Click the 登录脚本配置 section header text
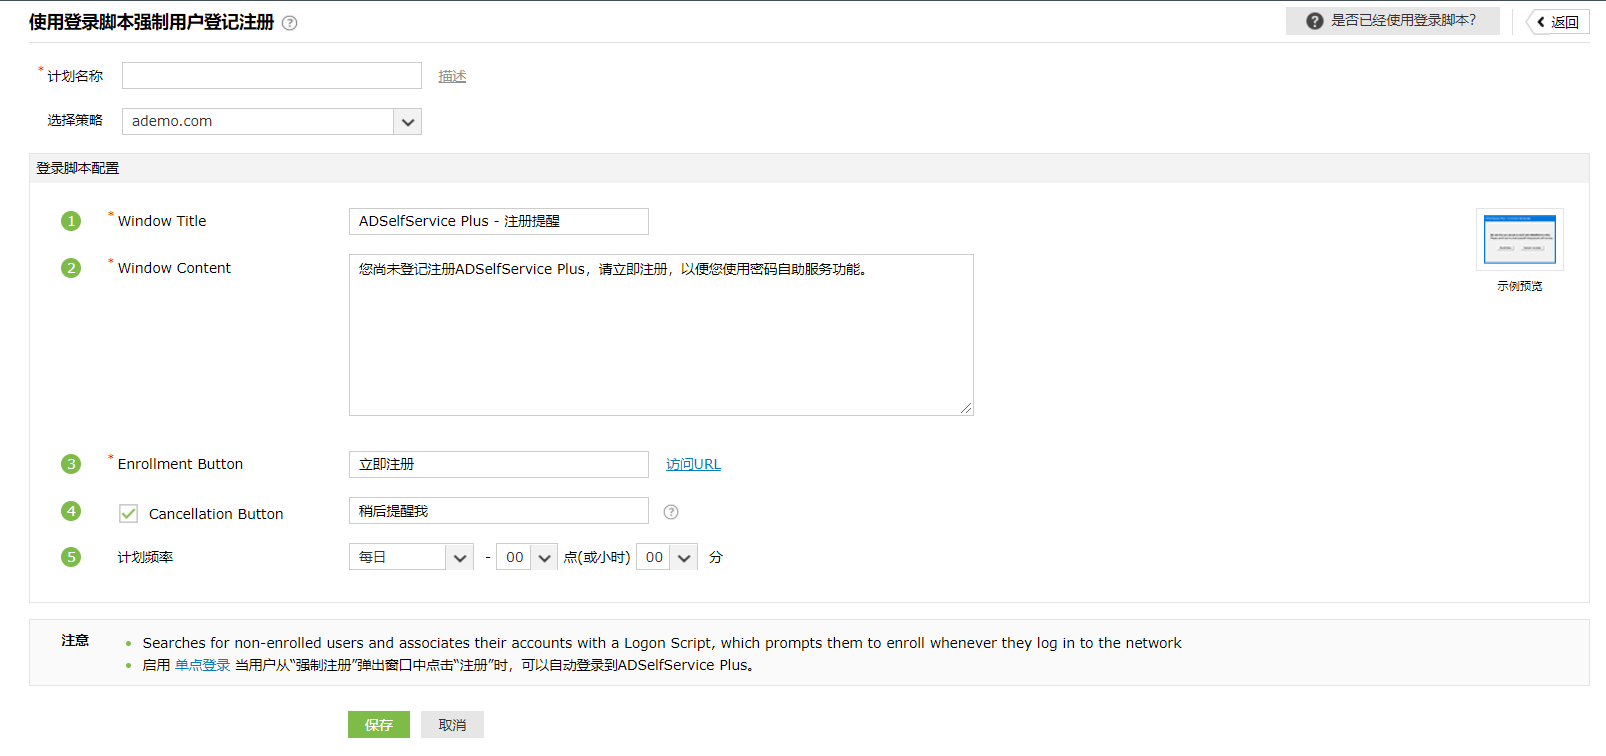Viewport: 1606px width, 756px height. click(78, 168)
